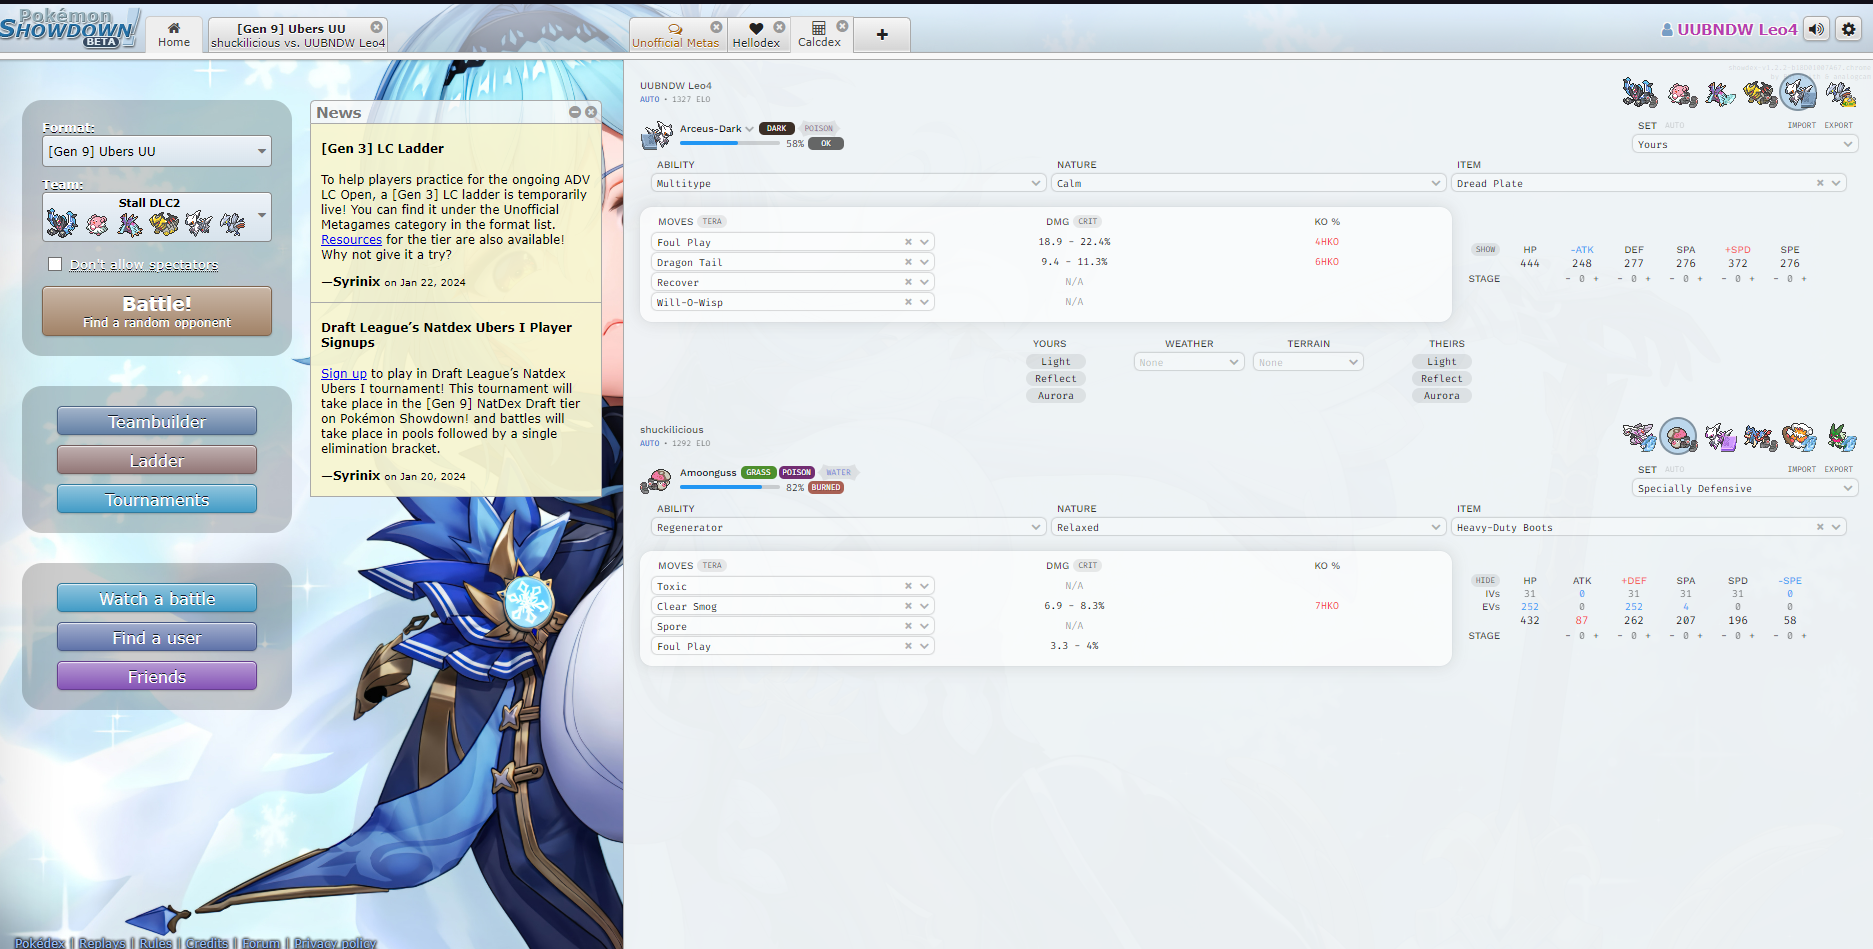Close the News panel
The image size is (1873, 949).
tap(591, 112)
